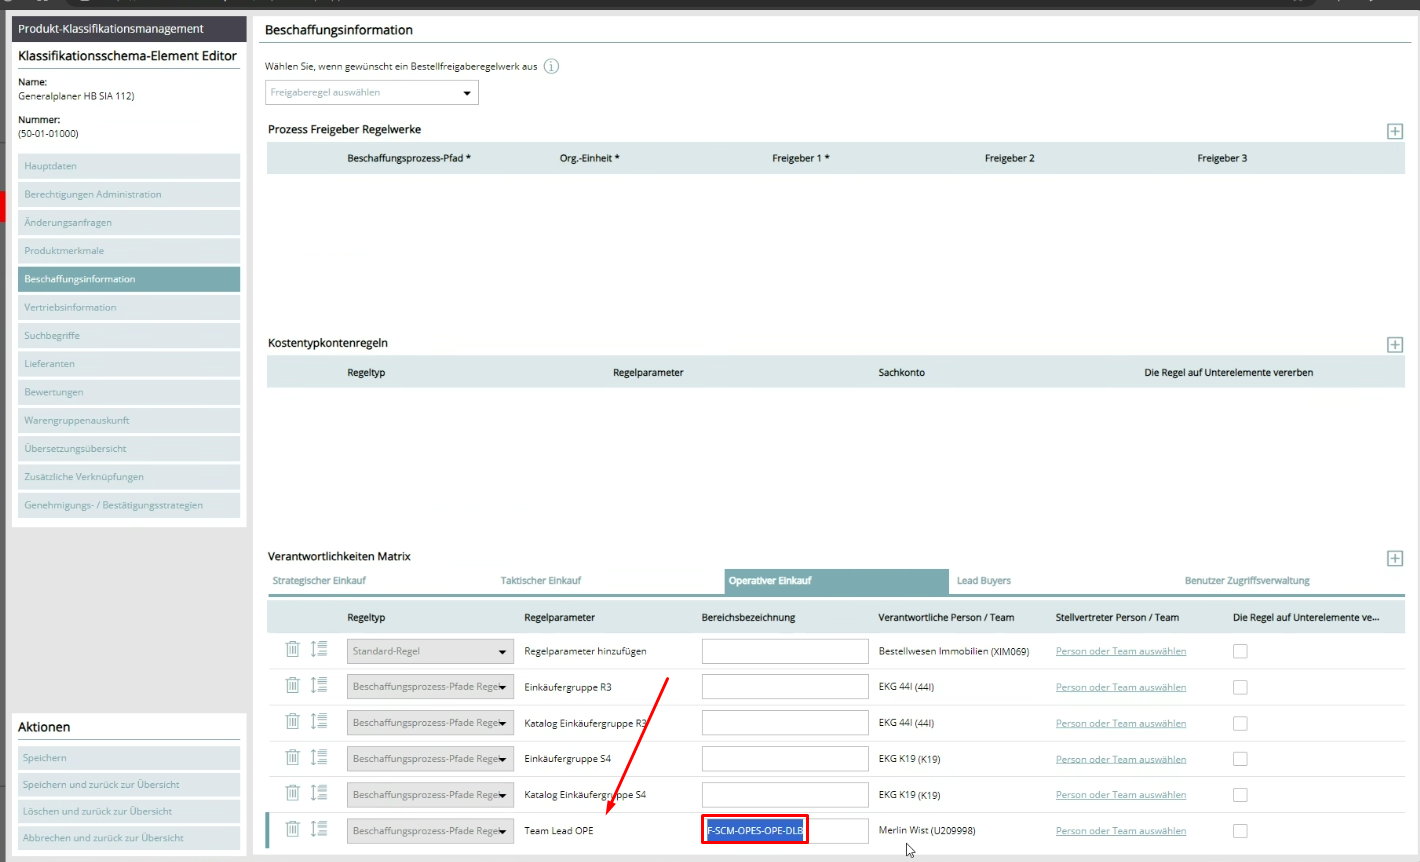Click the Speichern action button
The height and width of the screenshot is (862, 1420).
tap(128, 758)
